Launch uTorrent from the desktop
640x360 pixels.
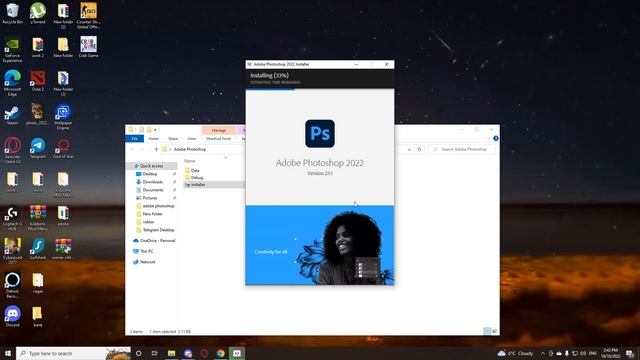click(x=38, y=13)
